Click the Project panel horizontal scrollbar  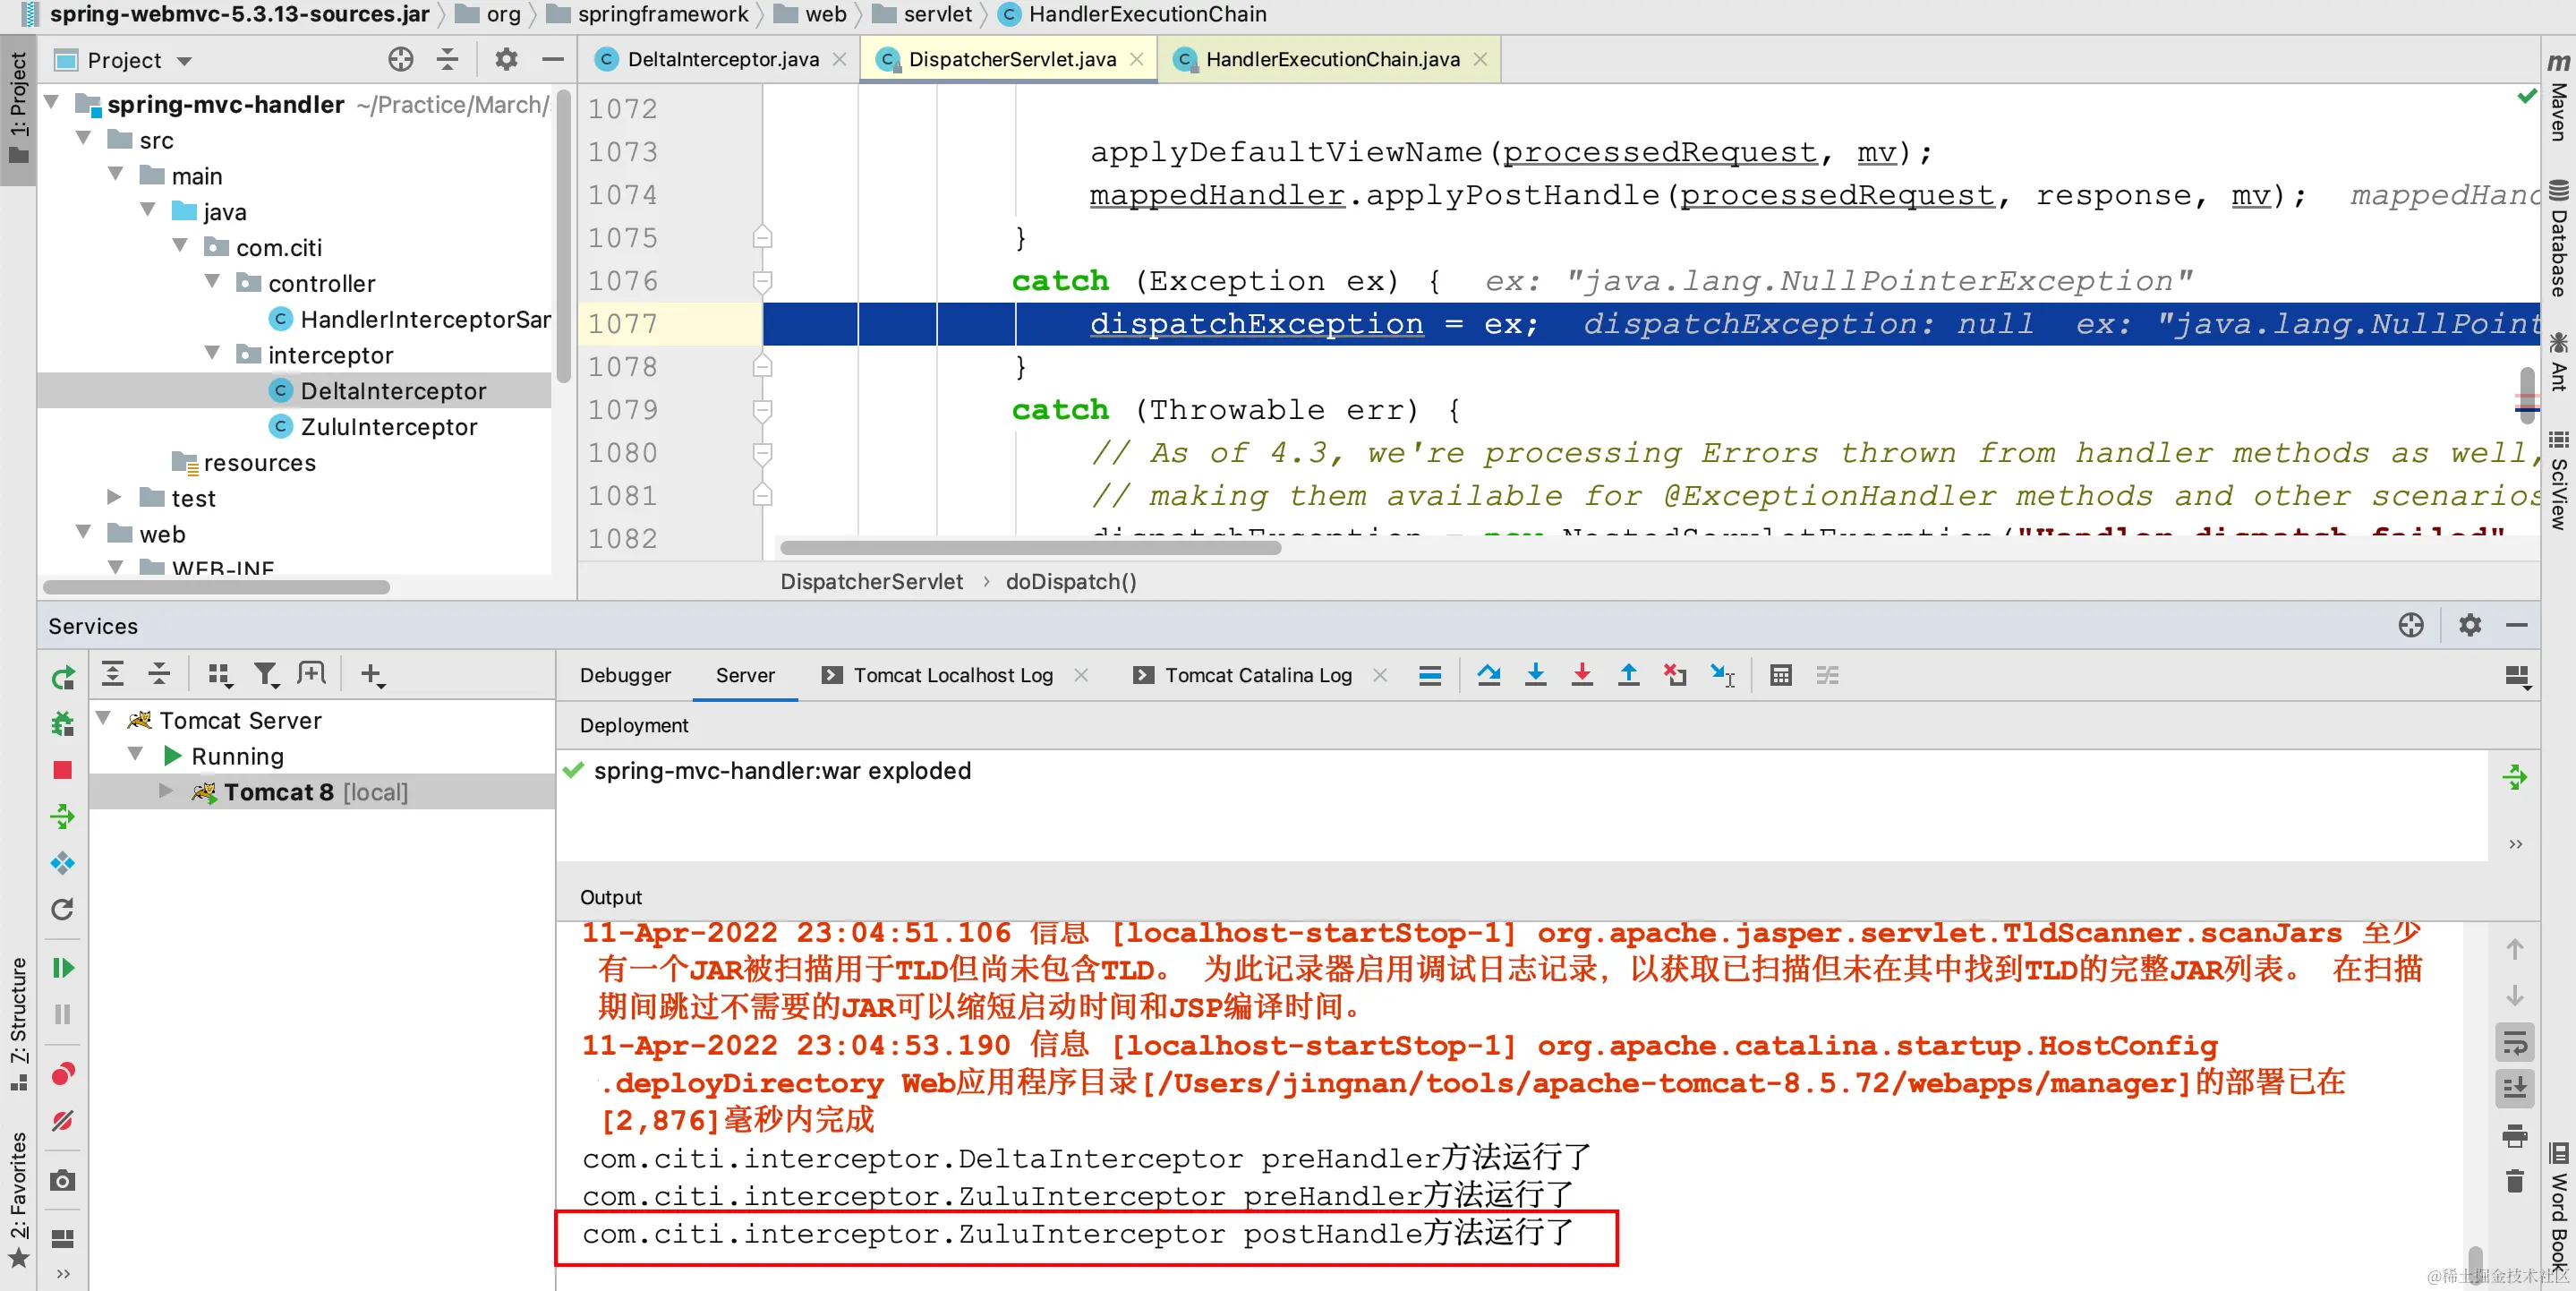point(216,588)
